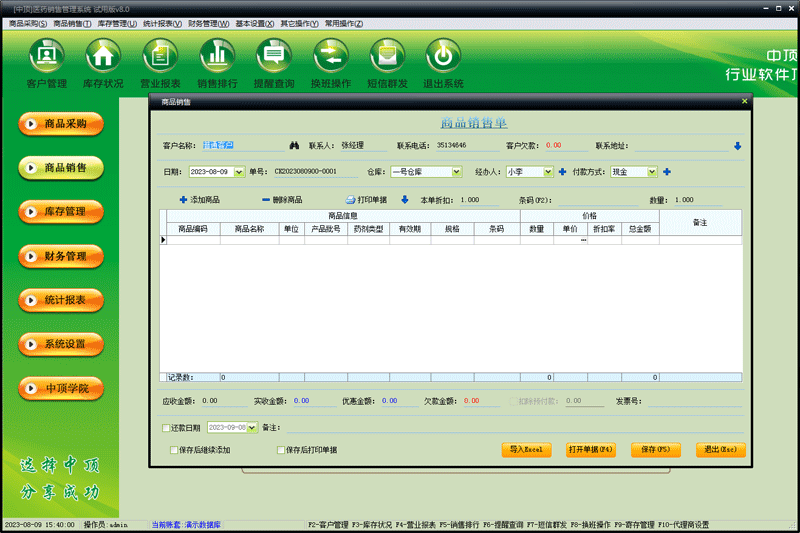The height and width of the screenshot is (533, 800).
Task: Click 总金额 column header
Action: coord(640,229)
